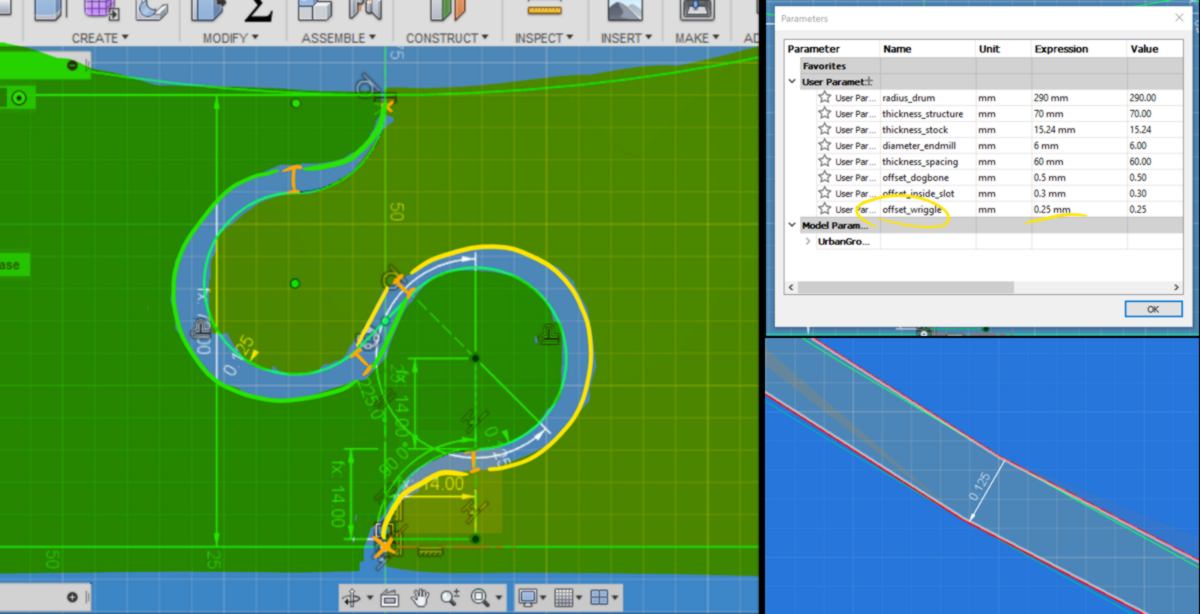Viewport: 1200px width, 614px height.
Task: Add user parameter with plus icon
Action: pos(869,82)
